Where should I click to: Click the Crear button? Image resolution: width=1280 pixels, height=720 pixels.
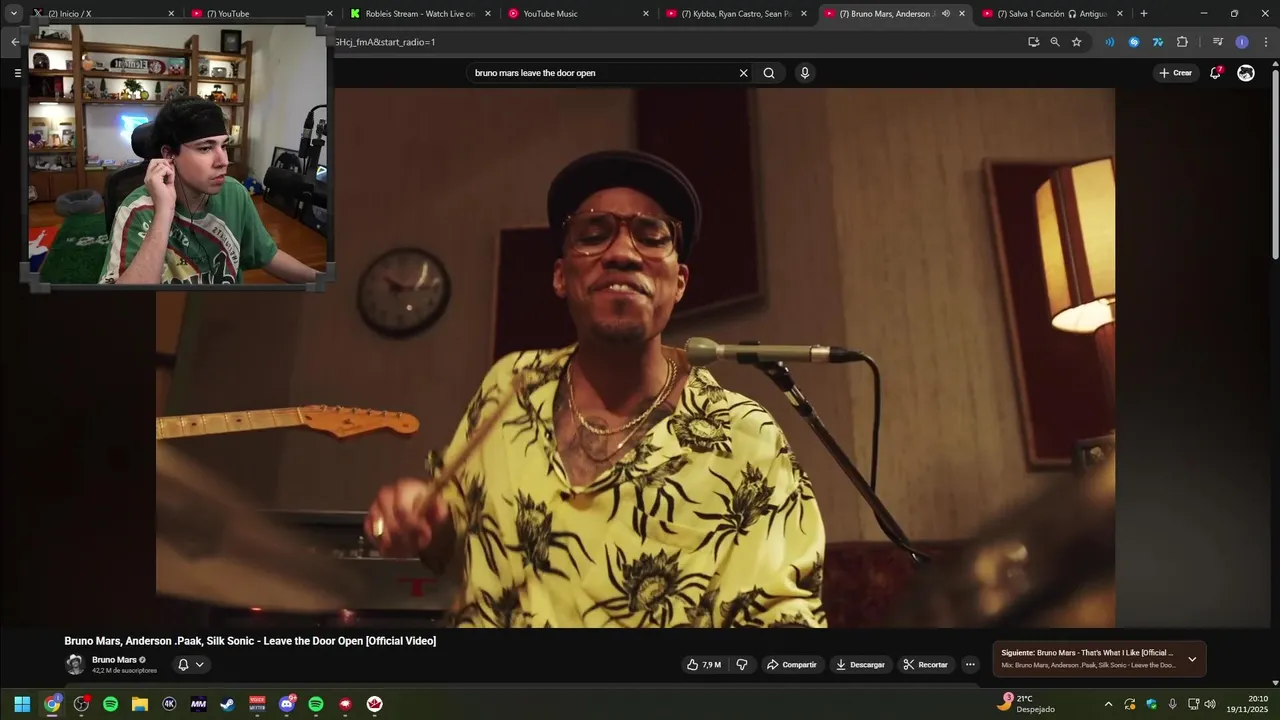(1175, 73)
